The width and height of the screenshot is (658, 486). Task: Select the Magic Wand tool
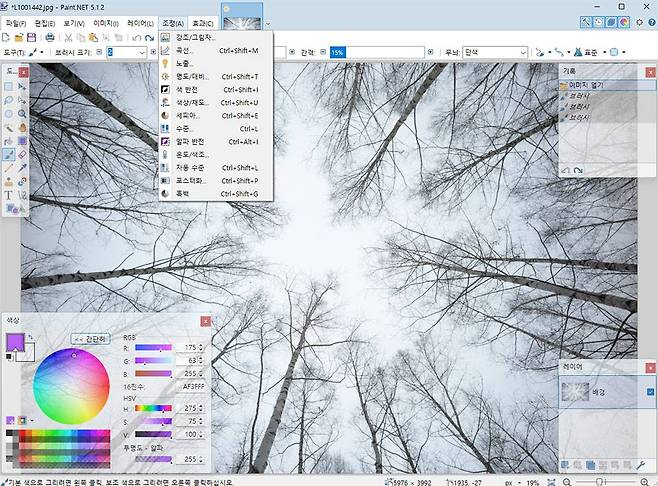click(8, 128)
